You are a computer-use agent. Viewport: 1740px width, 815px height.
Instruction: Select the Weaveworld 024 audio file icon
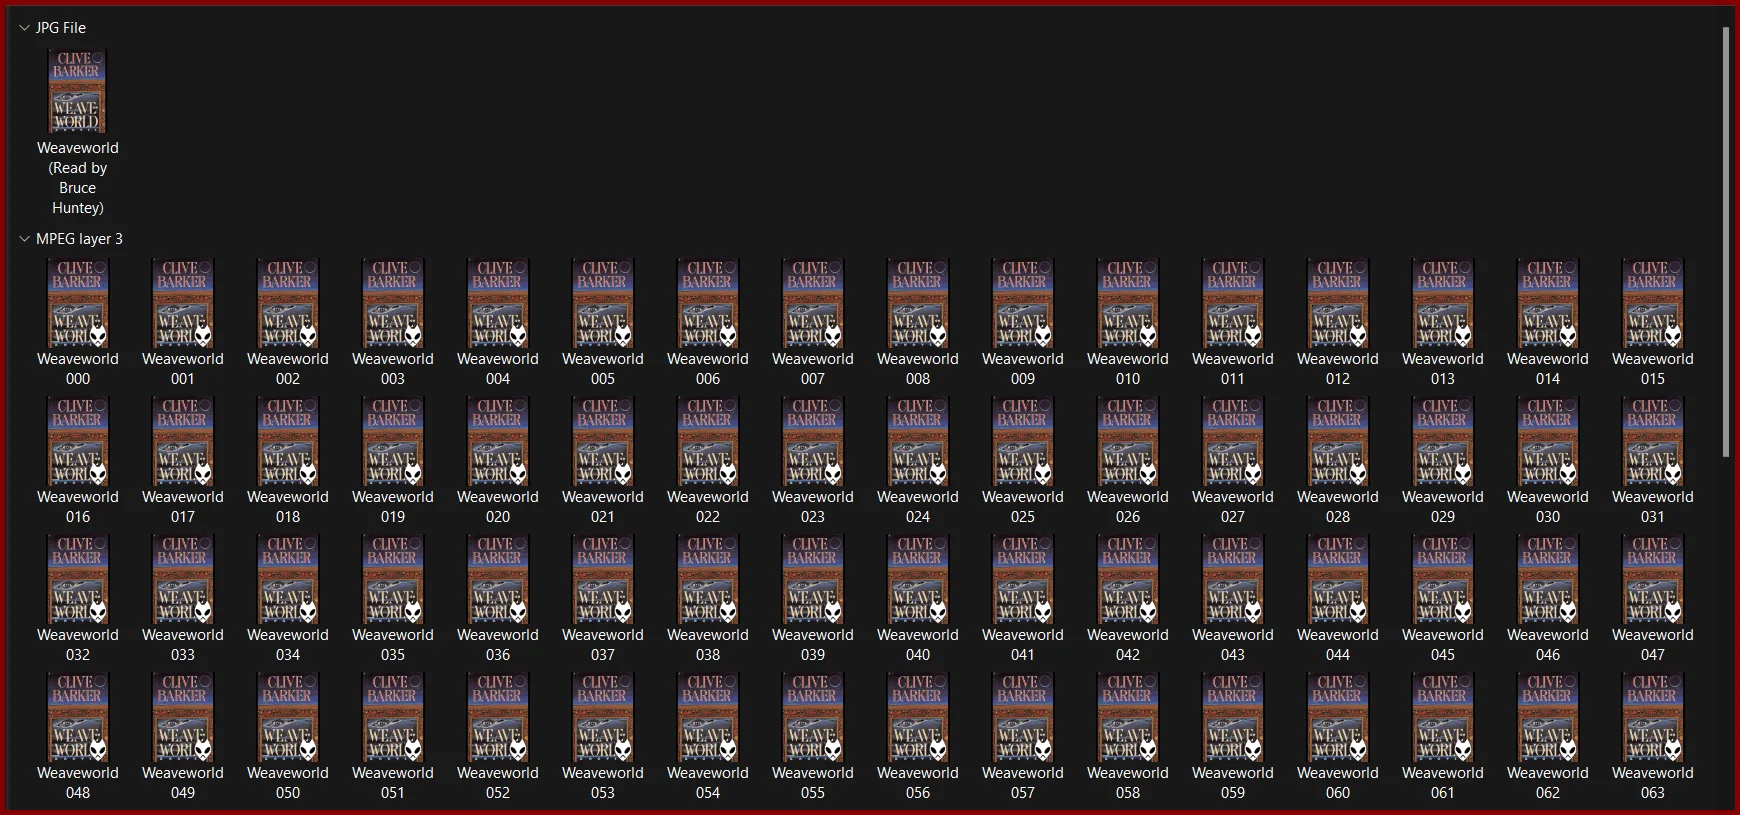[918, 441]
